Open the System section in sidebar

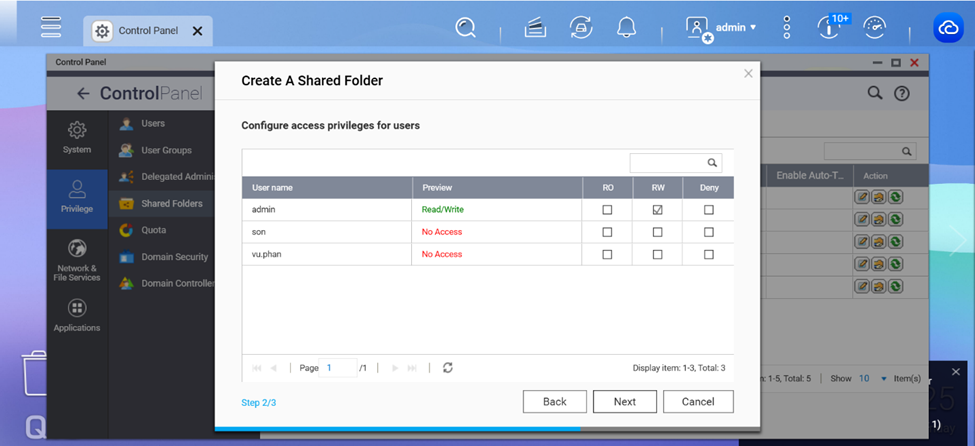(x=77, y=138)
